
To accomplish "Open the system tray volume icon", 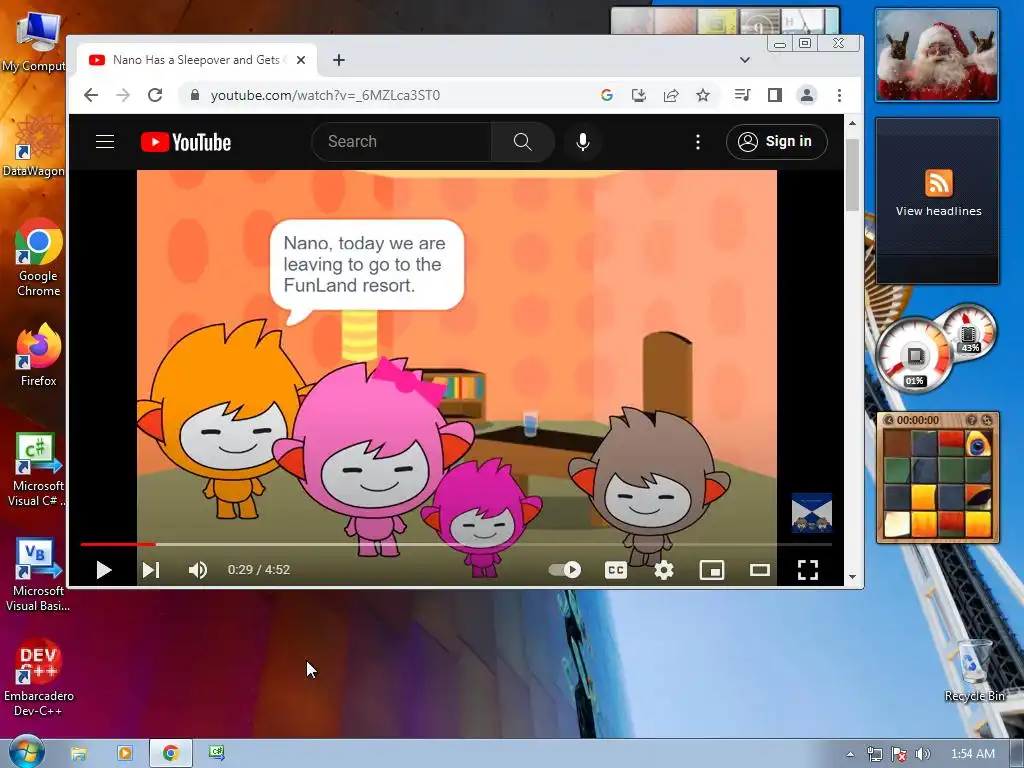I will [923, 754].
